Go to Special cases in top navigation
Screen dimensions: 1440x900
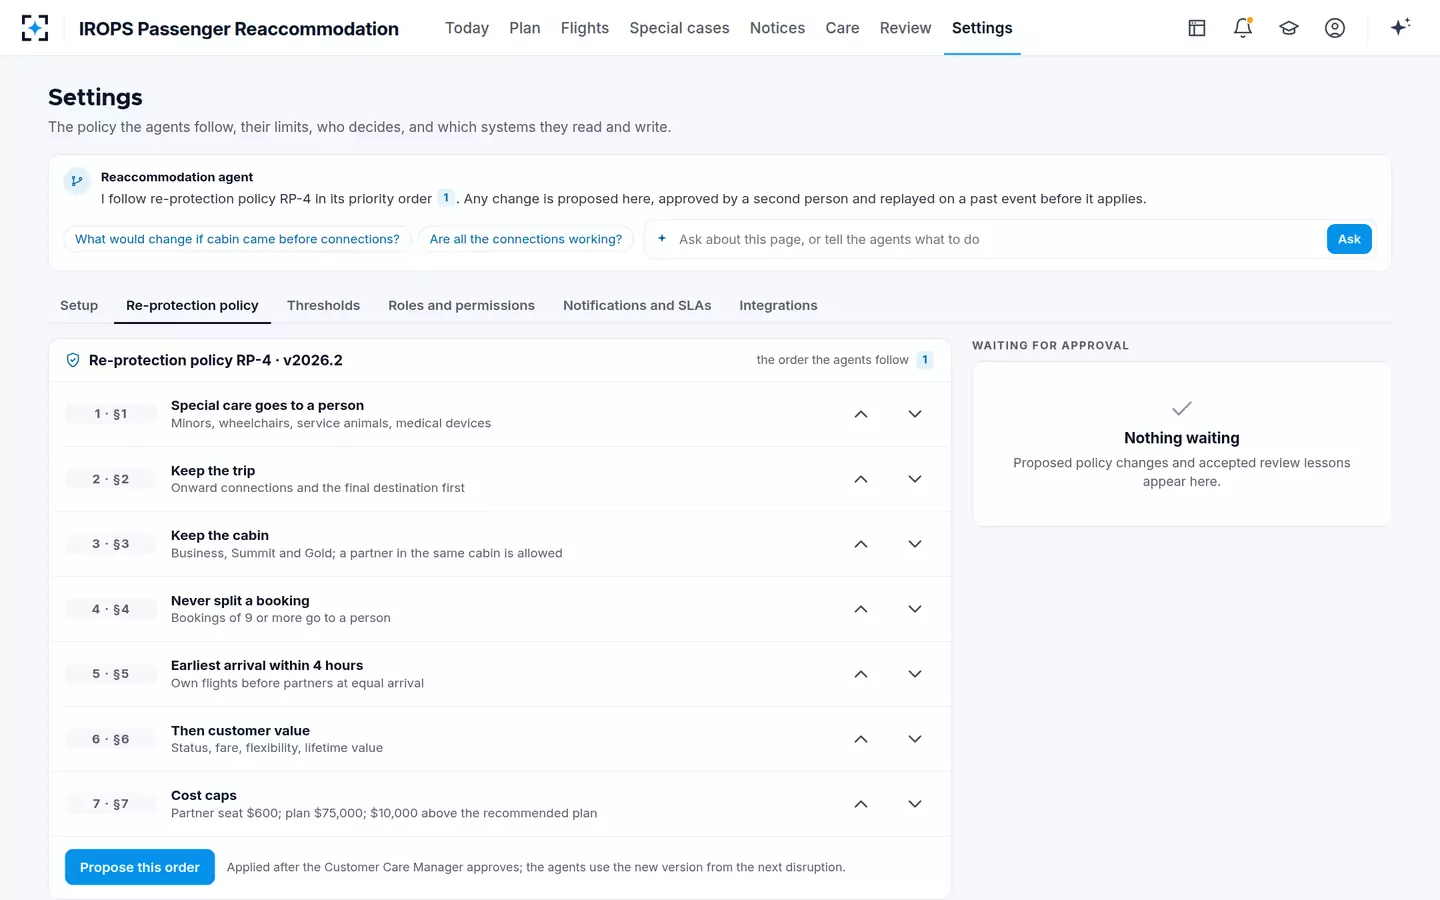coord(679,28)
